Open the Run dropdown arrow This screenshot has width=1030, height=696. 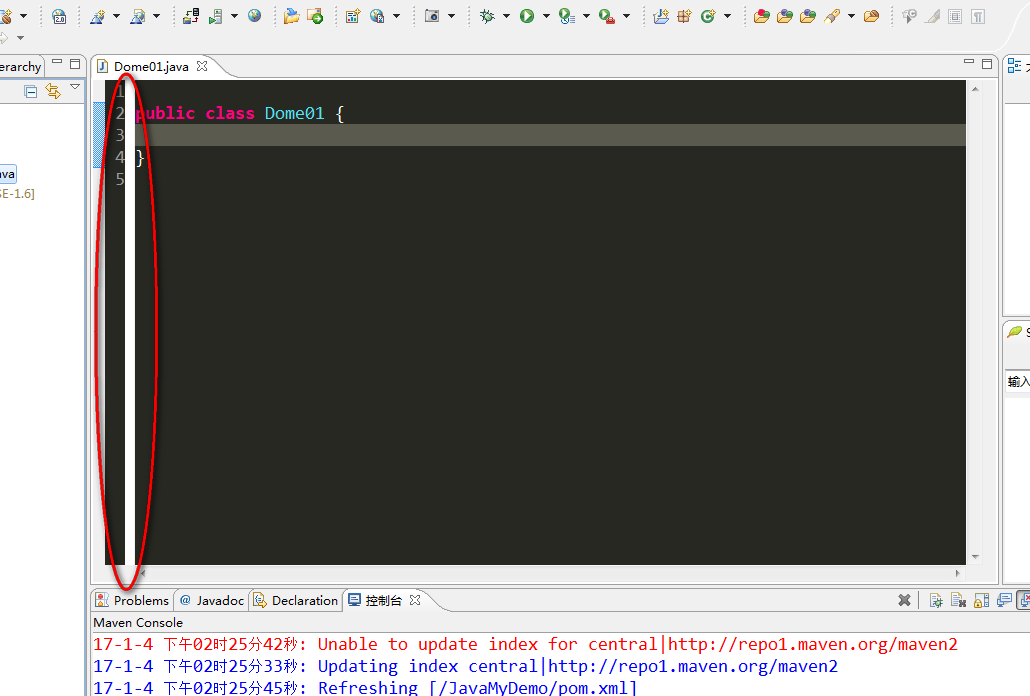pos(546,16)
